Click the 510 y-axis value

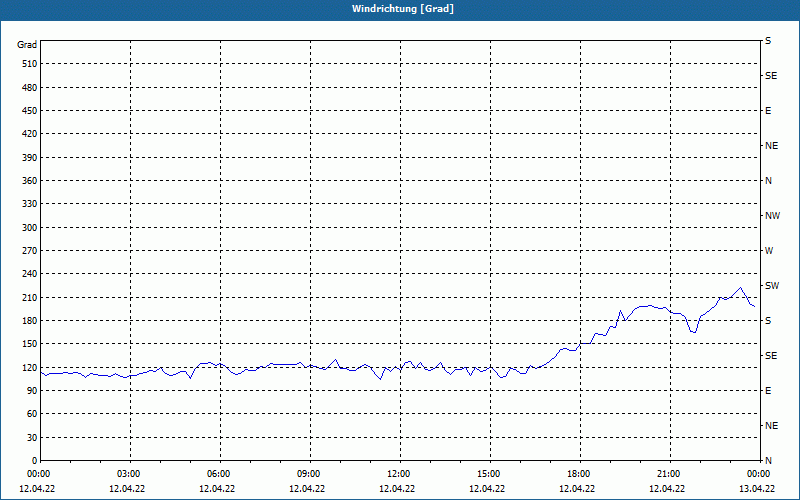(30, 64)
